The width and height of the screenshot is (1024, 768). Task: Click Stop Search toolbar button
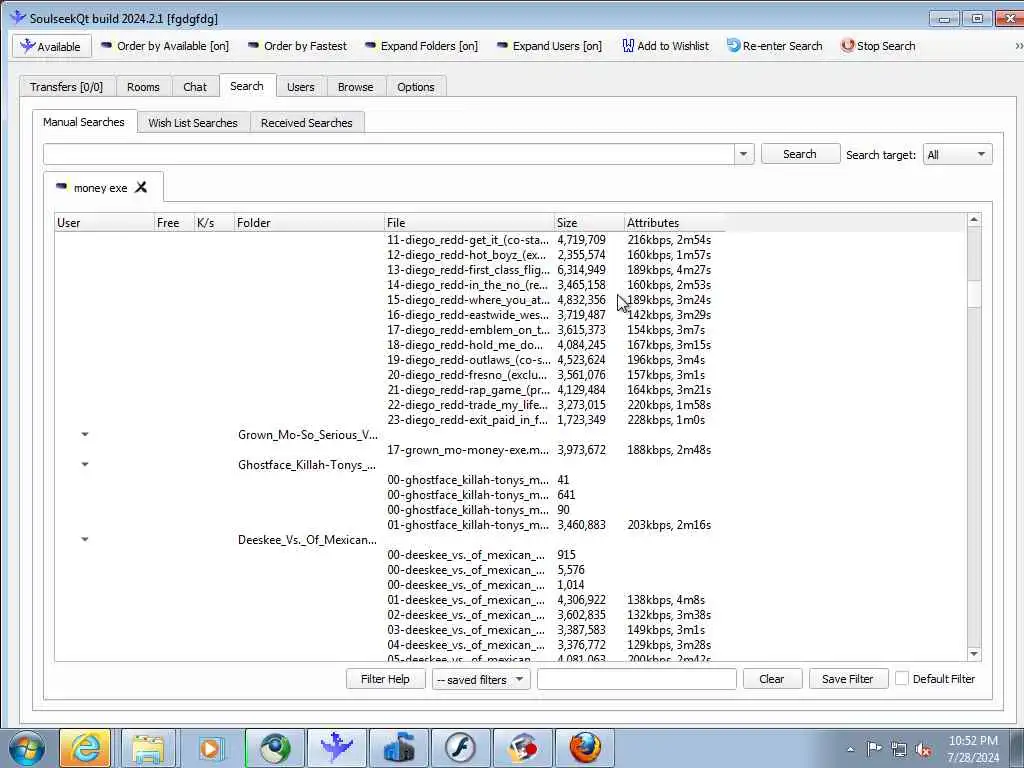pos(878,46)
